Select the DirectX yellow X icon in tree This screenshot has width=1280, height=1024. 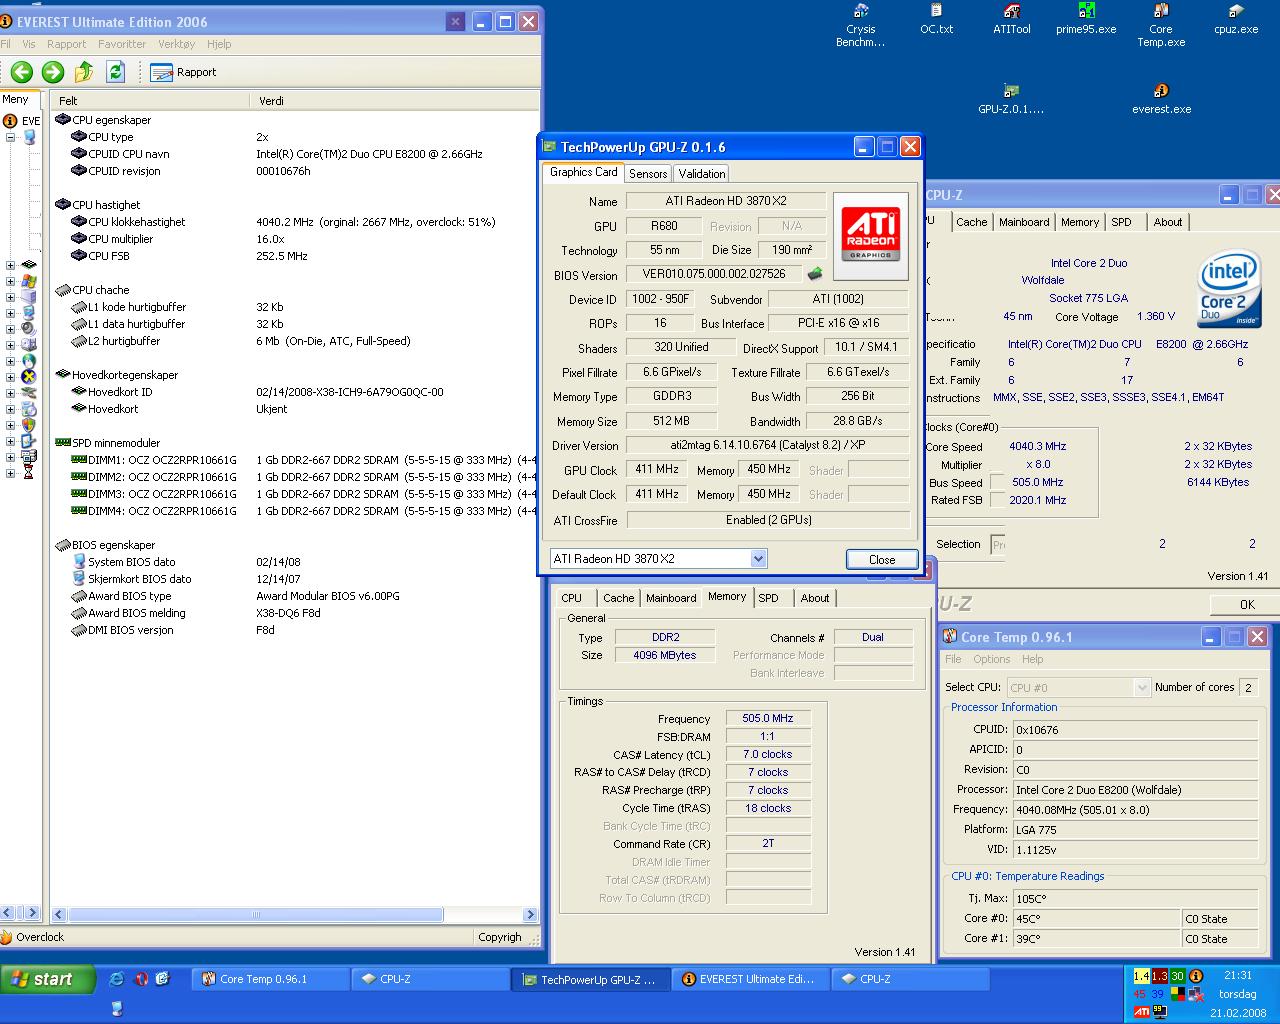(29, 376)
